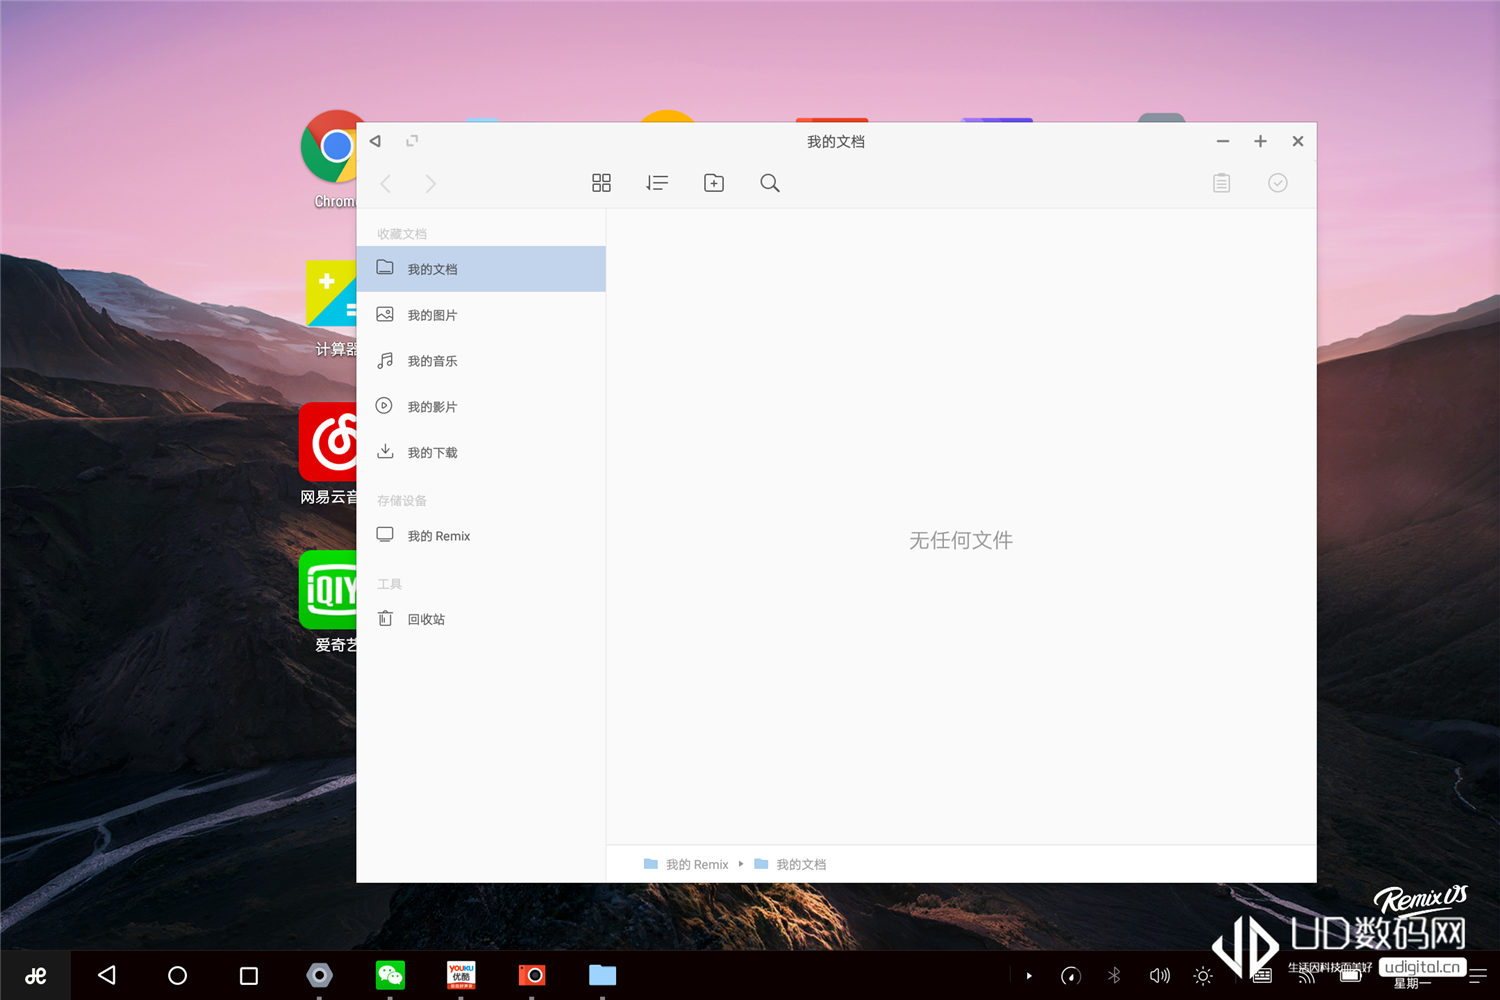1500x1000 pixels.
Task: Open 回收站 recycle bin in sidebar
Action: pyautogui.click(x=481, y=619)
